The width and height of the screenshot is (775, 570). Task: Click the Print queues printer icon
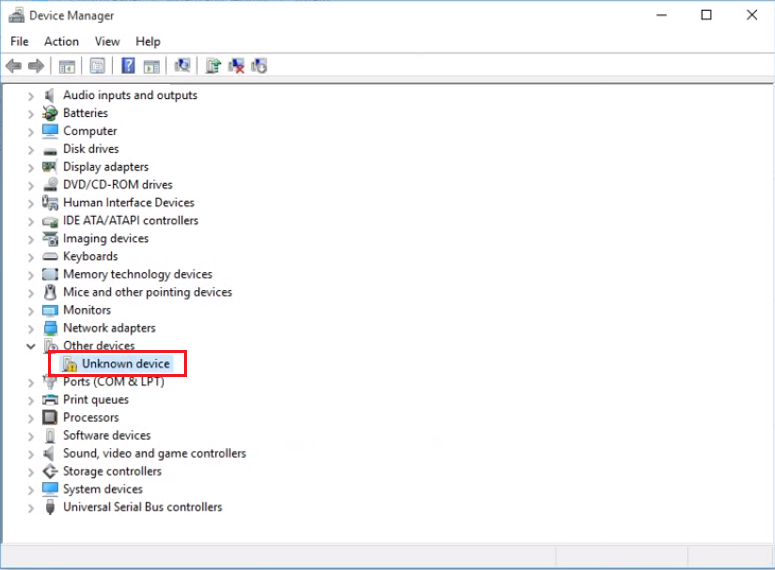(x=50, y=400)
